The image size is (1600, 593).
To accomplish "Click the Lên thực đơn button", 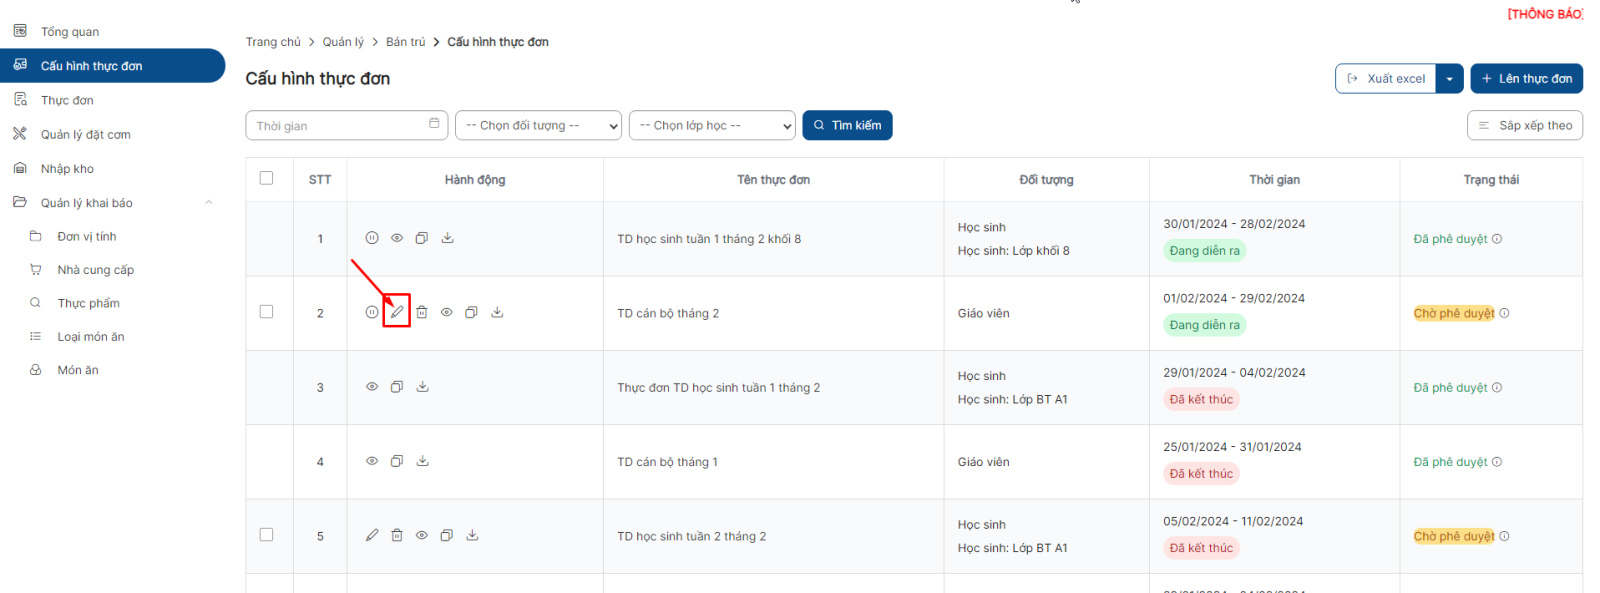I will pyautogui.click(x=1526, y=79).
